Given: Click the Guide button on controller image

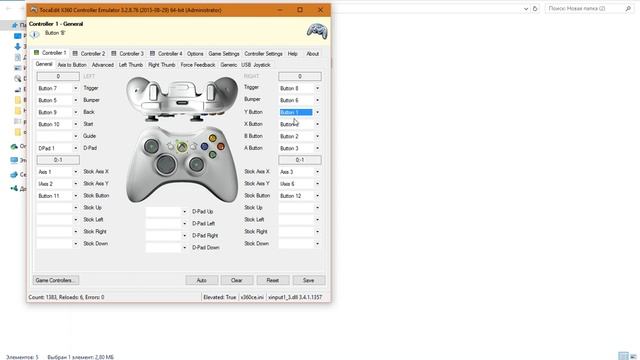Looking at the screenshot, I should click(182, 147).
